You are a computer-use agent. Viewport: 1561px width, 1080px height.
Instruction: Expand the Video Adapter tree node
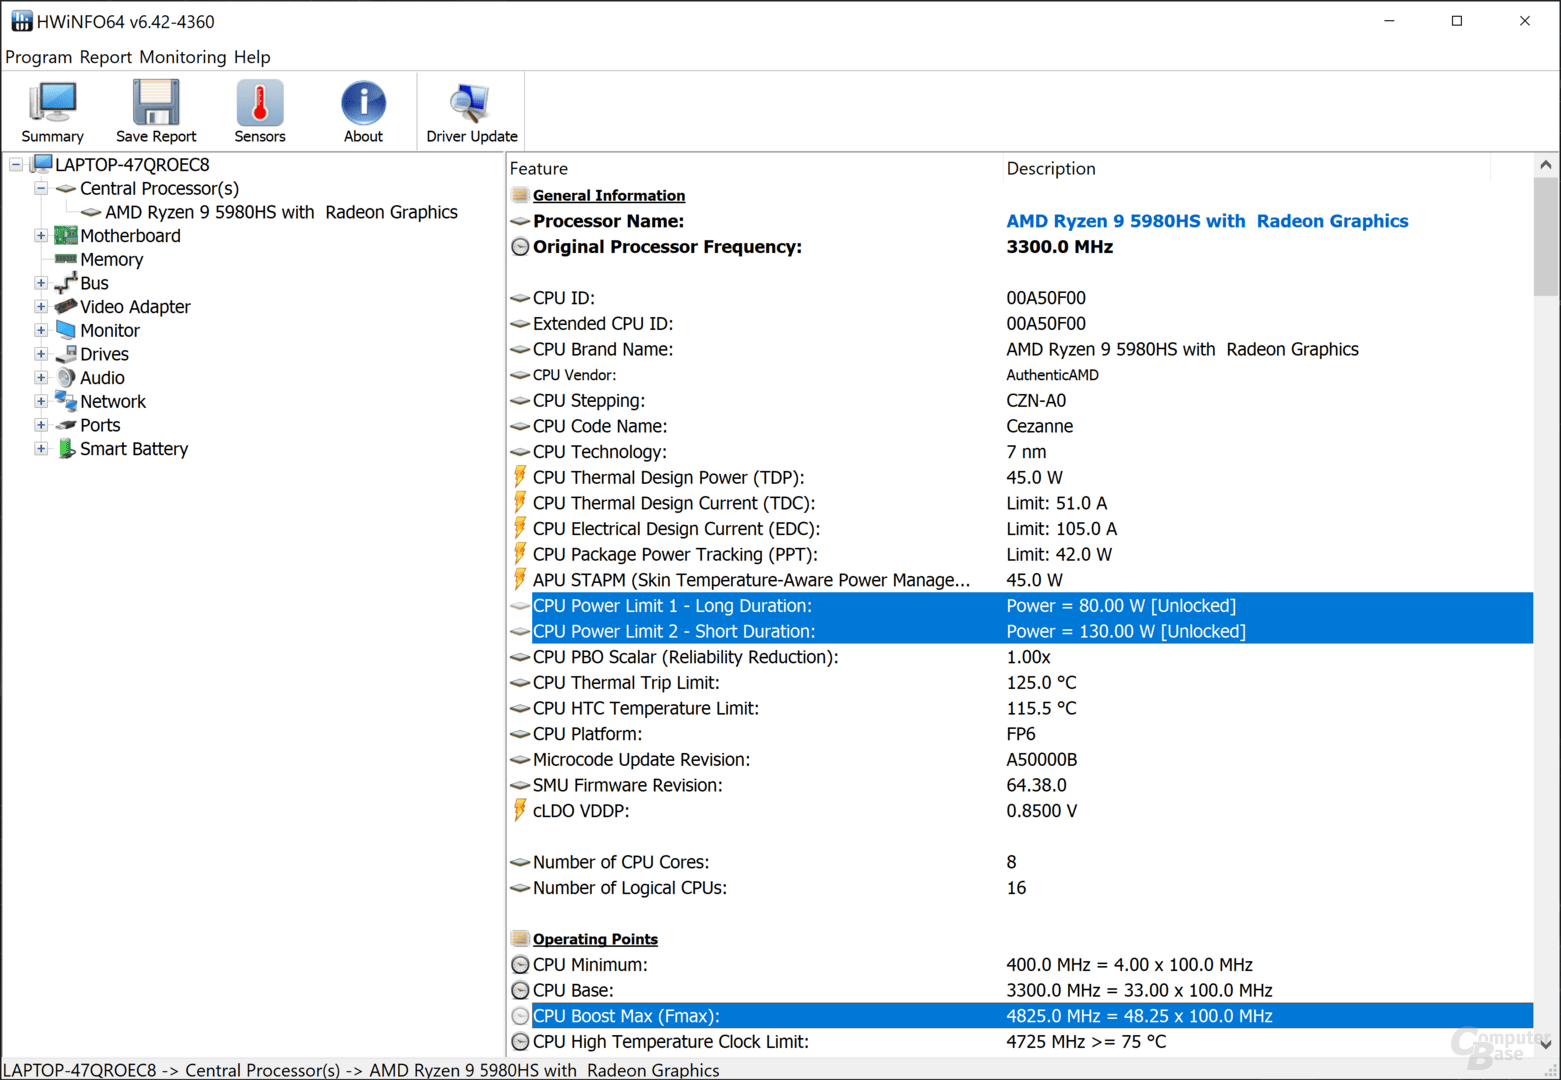(40, 307)
